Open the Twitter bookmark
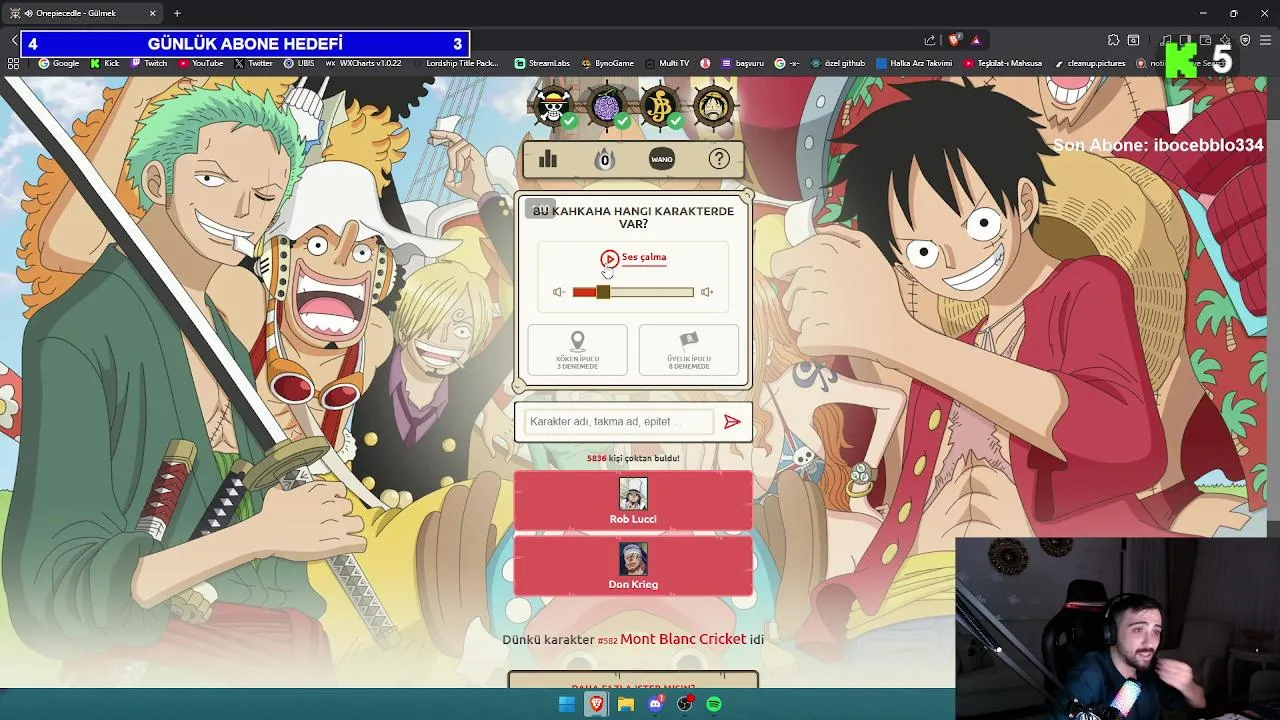 (254, 63)
